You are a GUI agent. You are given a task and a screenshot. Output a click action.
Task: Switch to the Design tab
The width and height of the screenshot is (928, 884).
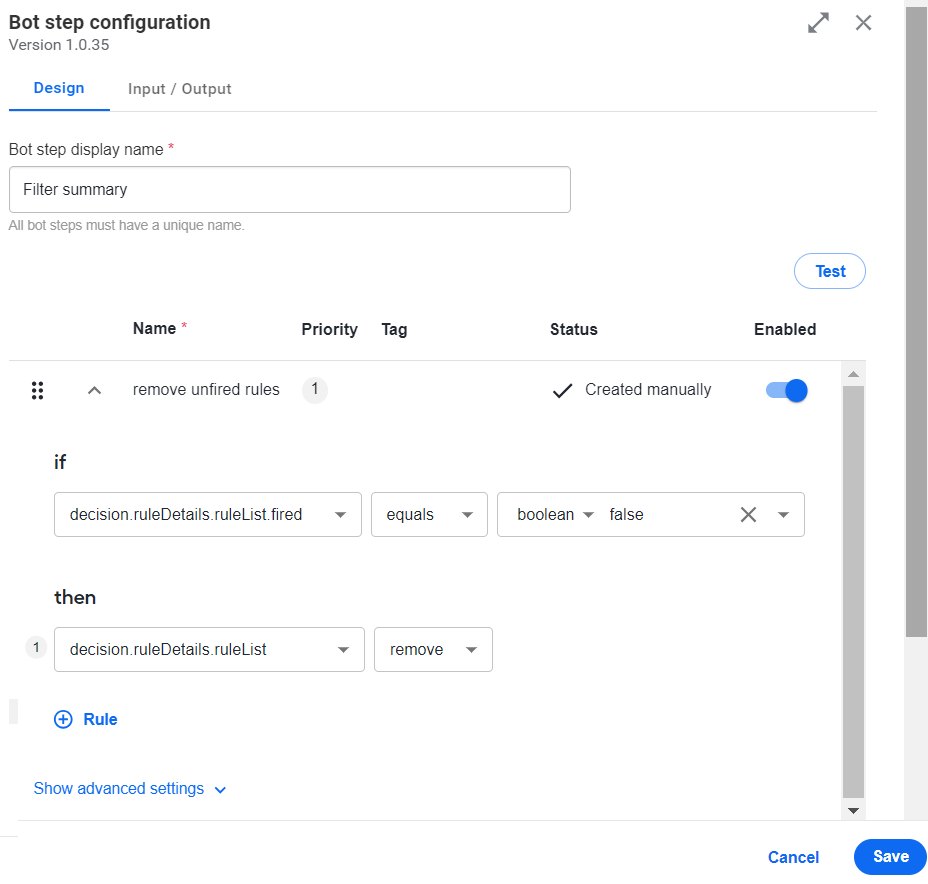pos(59,88)
